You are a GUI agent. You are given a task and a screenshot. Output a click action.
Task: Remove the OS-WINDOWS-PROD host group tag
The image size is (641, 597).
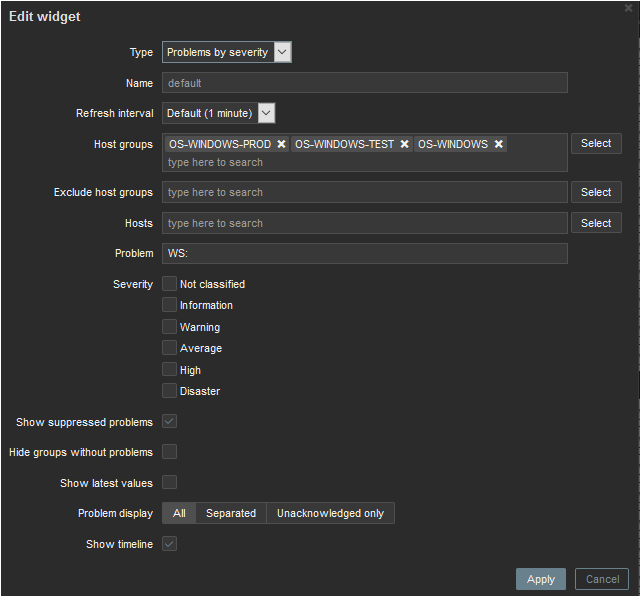282,144
